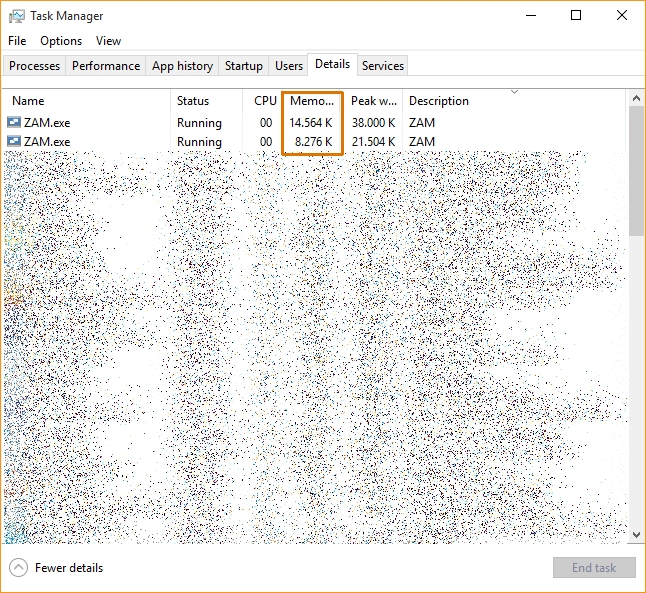Switch to the Startup tab
646x593 pixels.
click(x=243, y=66)
